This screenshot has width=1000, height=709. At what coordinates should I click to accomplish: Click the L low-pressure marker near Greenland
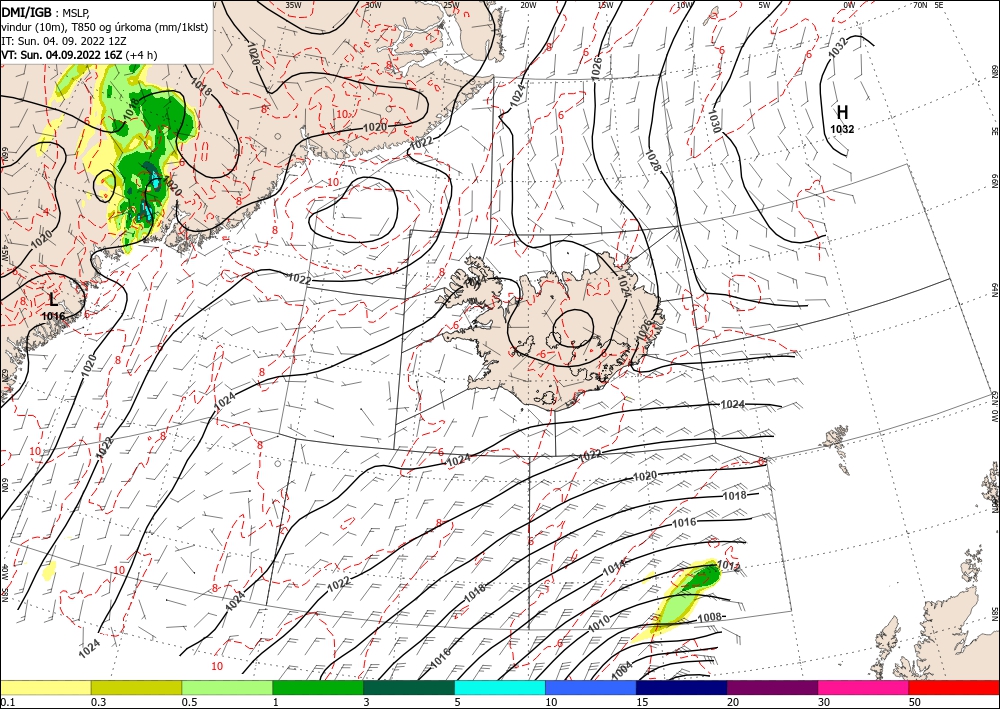tap(54, 299)
